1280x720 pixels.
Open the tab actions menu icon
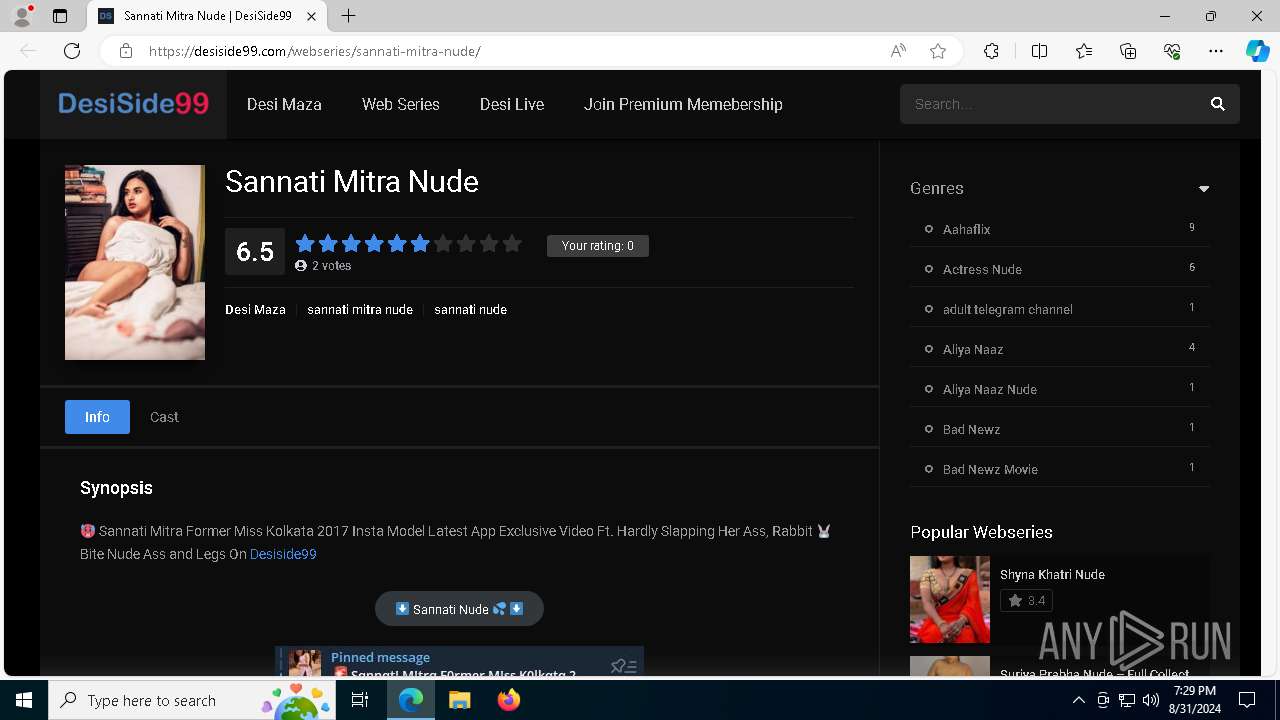pyautogui.click(x=60, y=16)
